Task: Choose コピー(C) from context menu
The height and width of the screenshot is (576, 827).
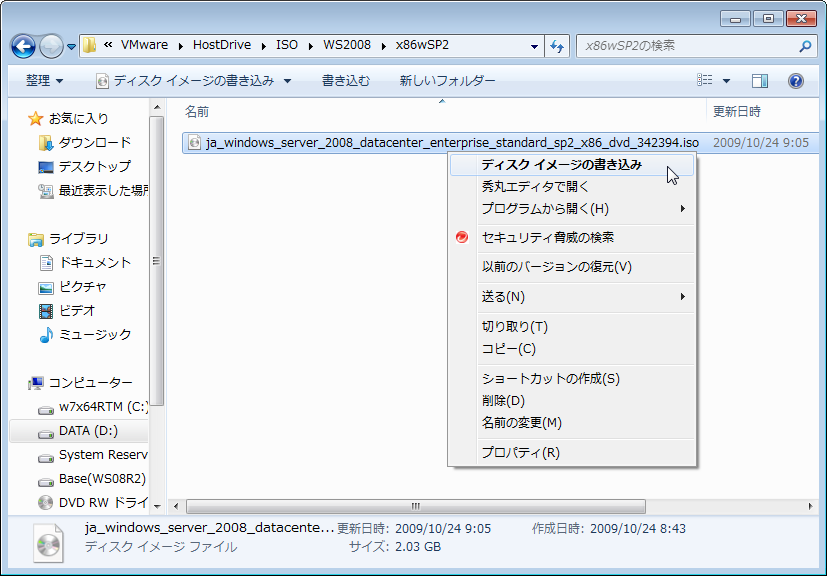Action: point(572,349)
